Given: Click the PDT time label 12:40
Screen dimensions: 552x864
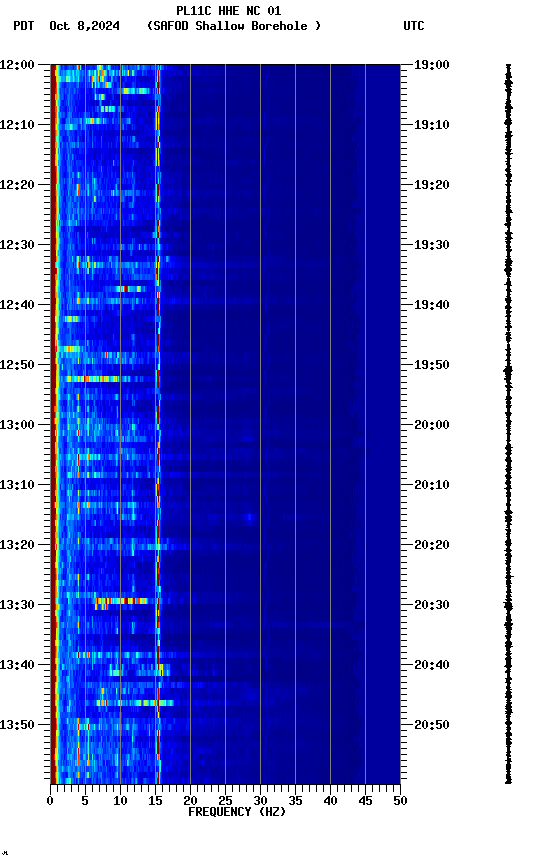Looking at the screenshot, I should click(x=17, y=305).
